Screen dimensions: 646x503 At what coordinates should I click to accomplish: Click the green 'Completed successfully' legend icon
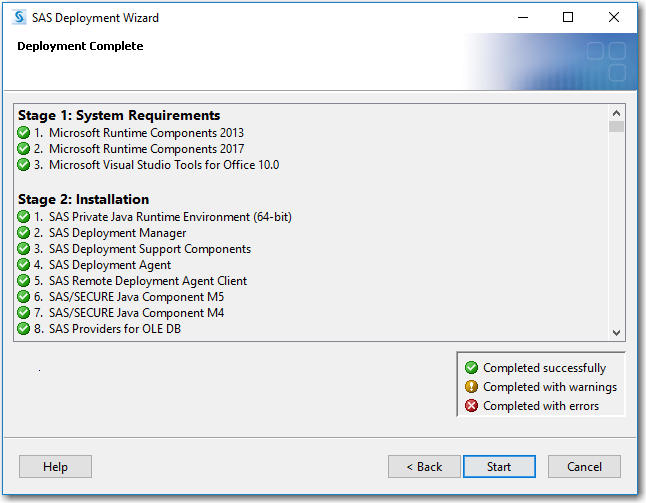[472, 368]
